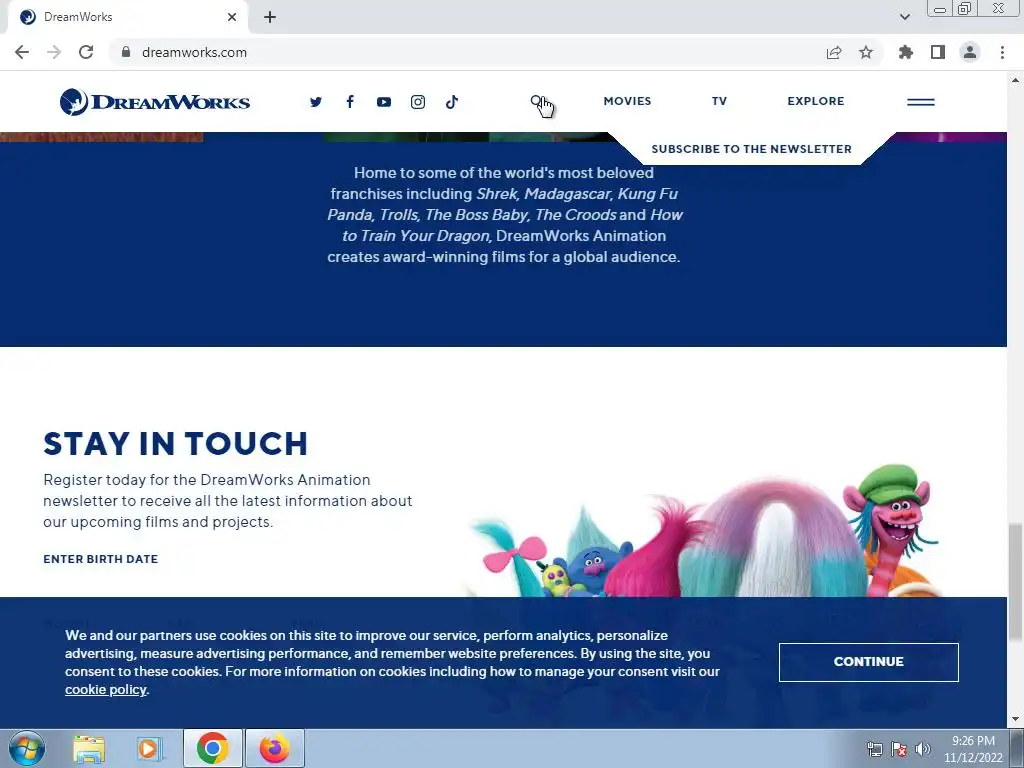Expand the tab search chevron

[x=904, y=17]
